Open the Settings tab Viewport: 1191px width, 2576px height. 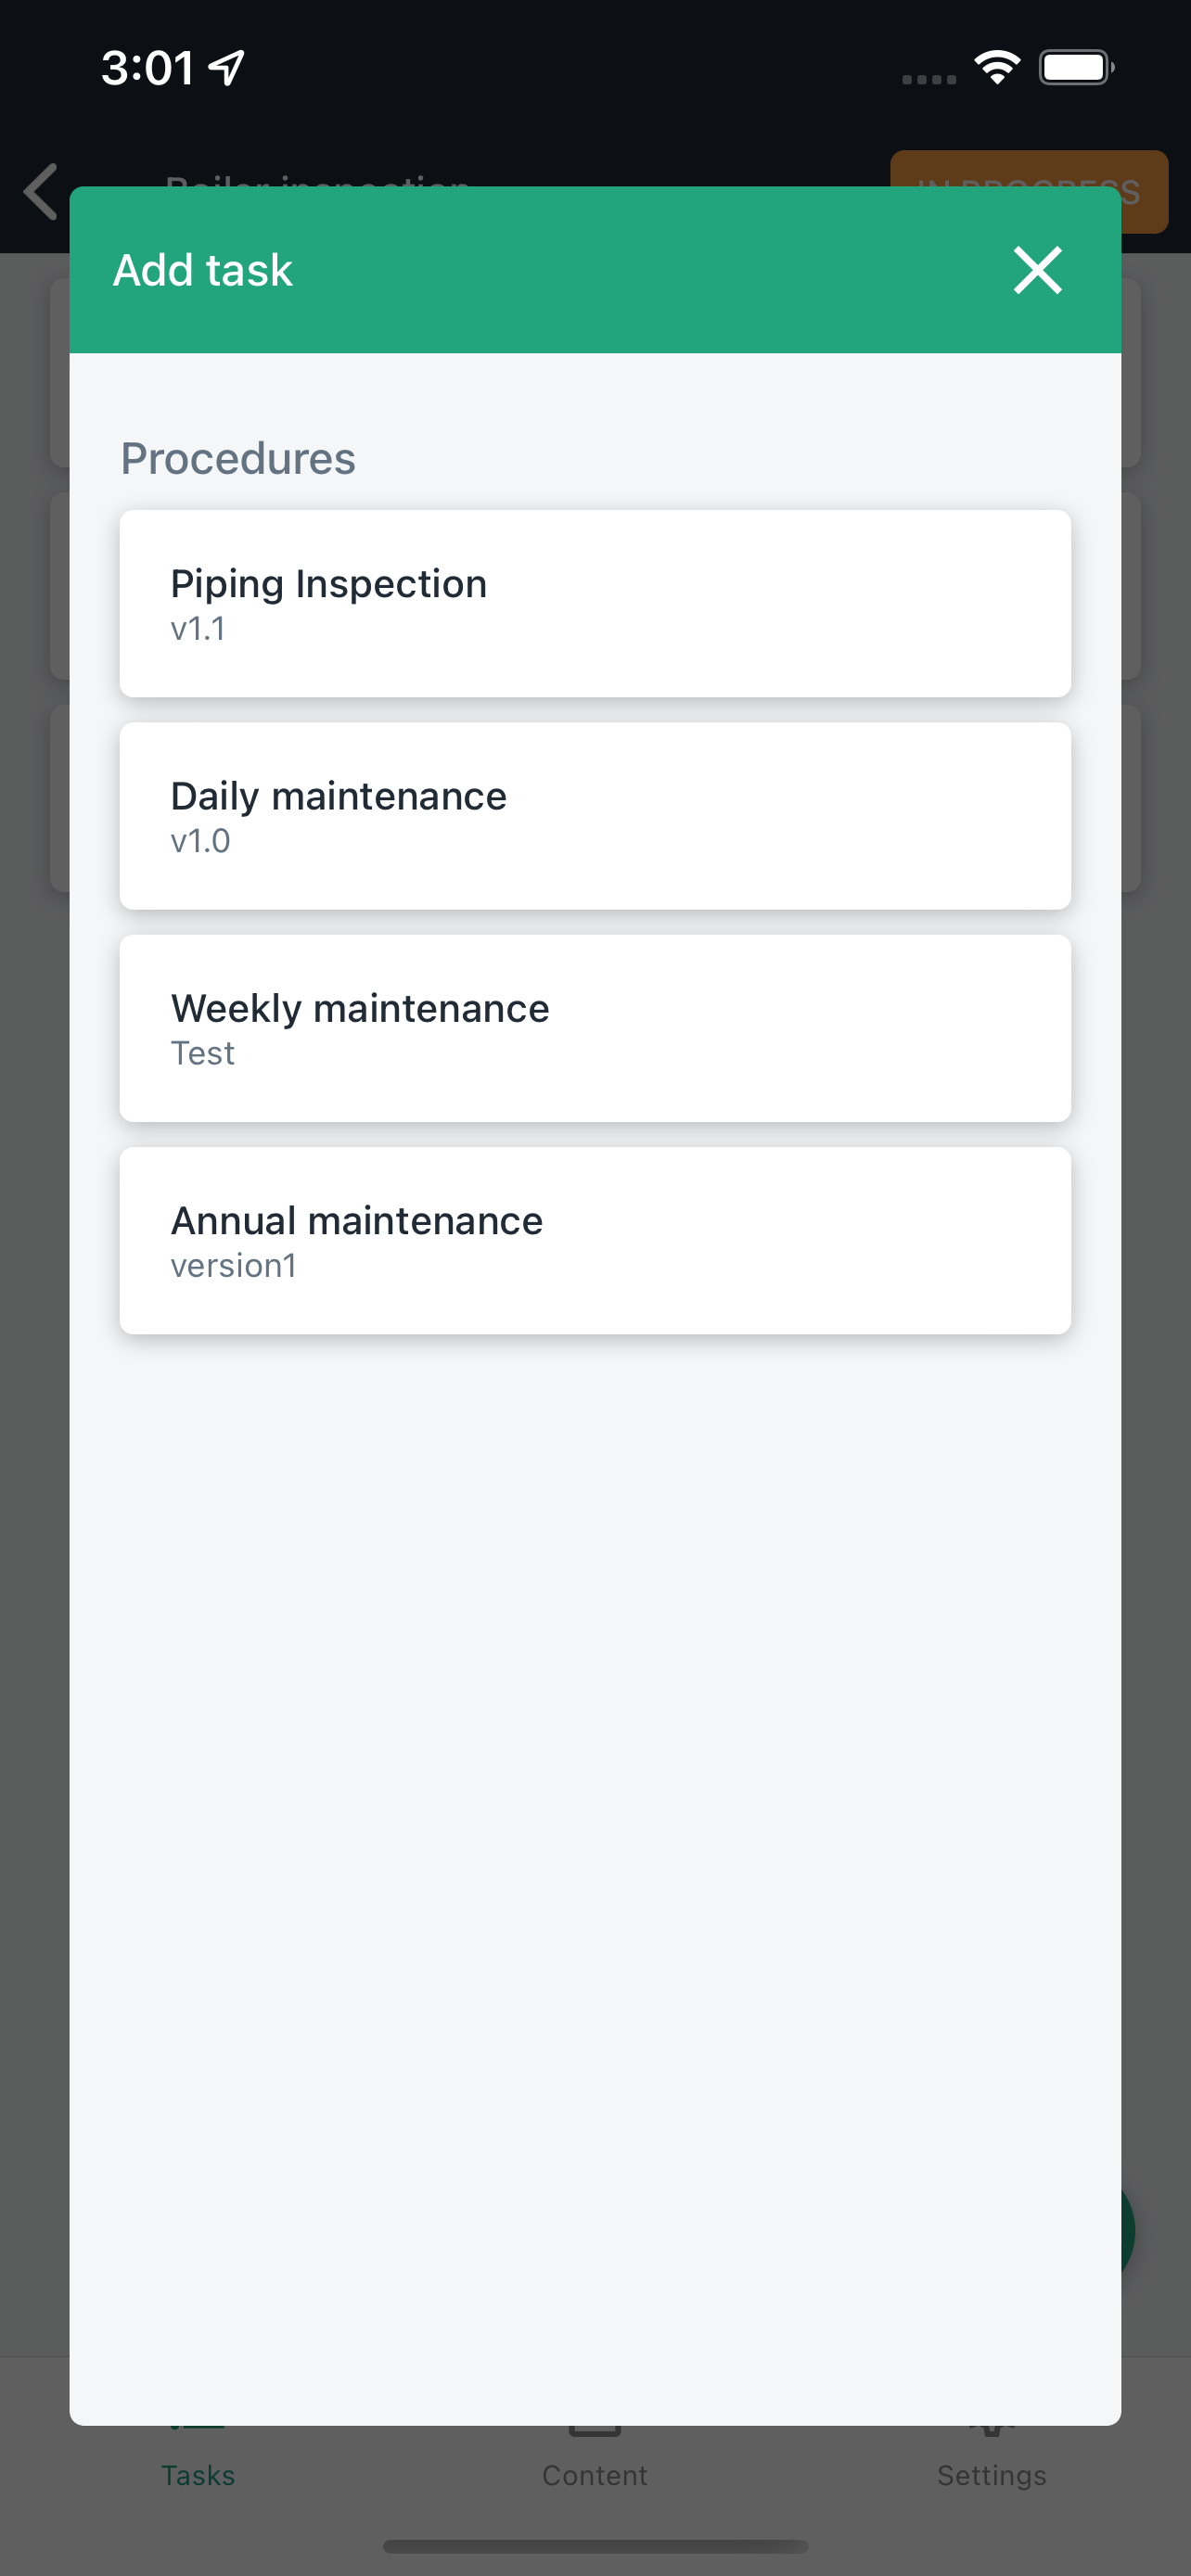click(x=992, y=2475)
